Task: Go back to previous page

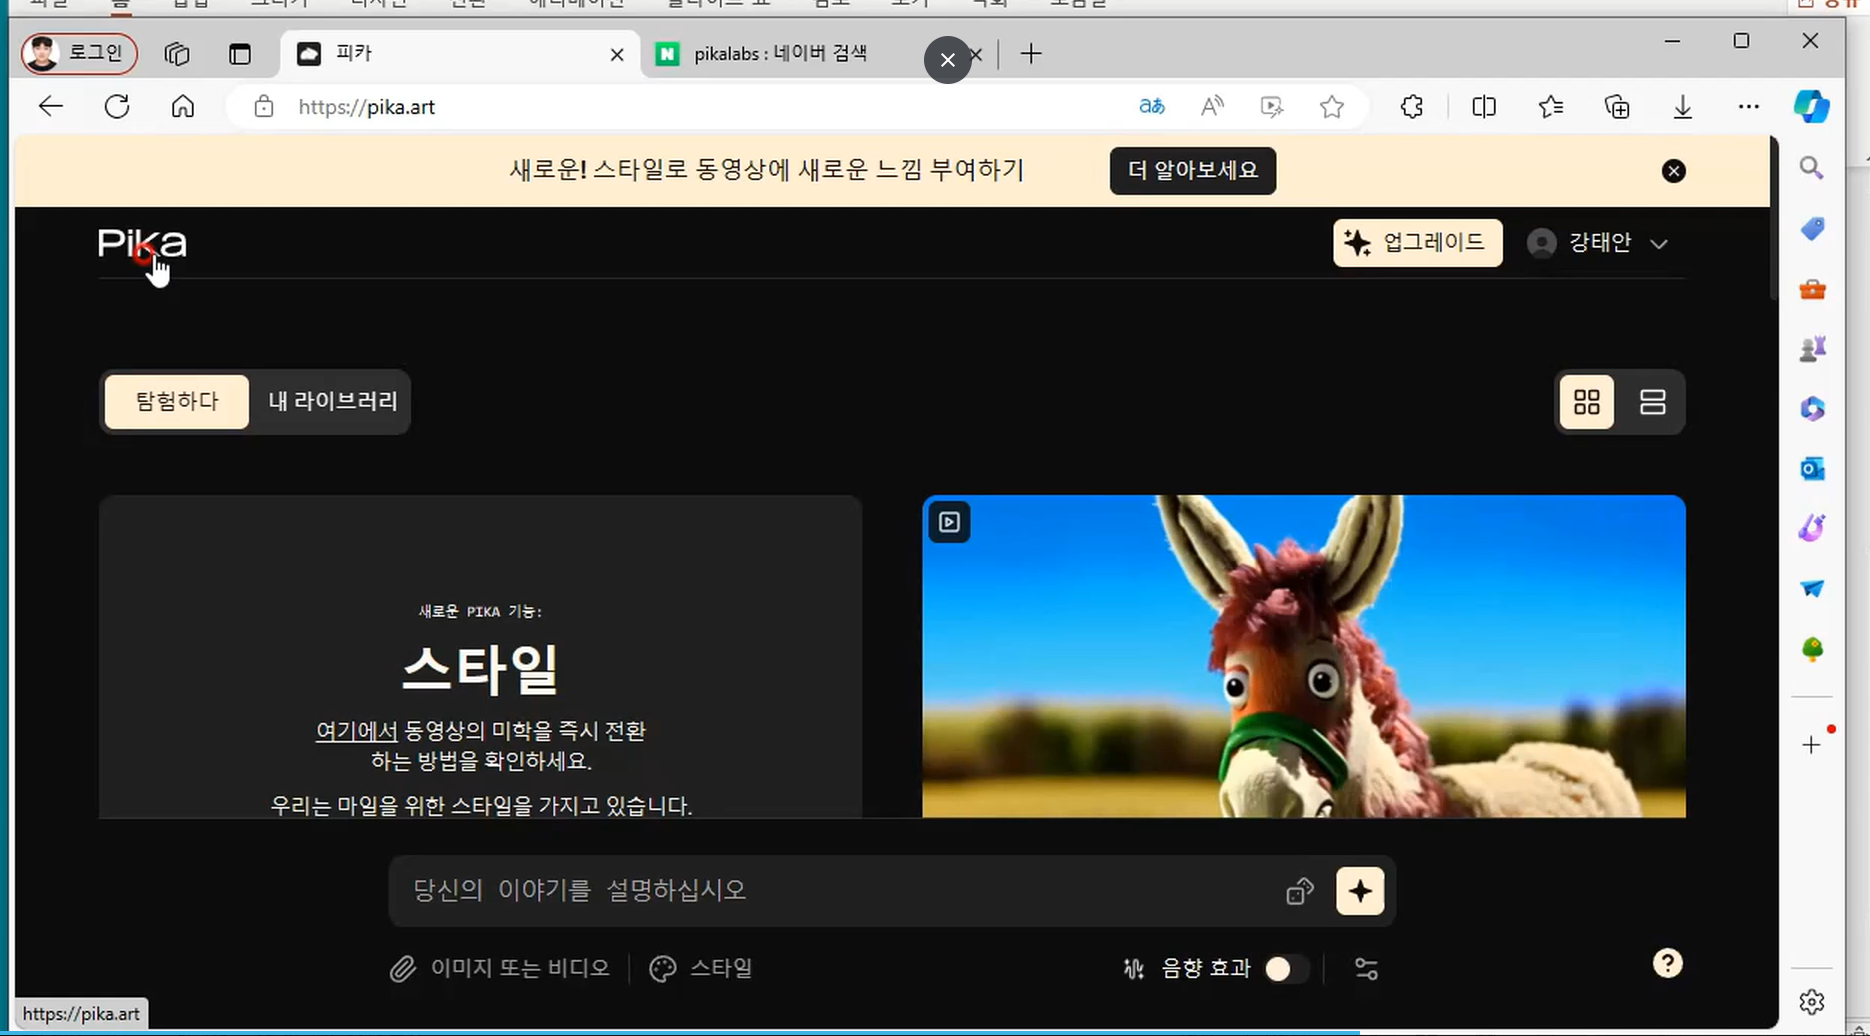Action: point(51,107)
